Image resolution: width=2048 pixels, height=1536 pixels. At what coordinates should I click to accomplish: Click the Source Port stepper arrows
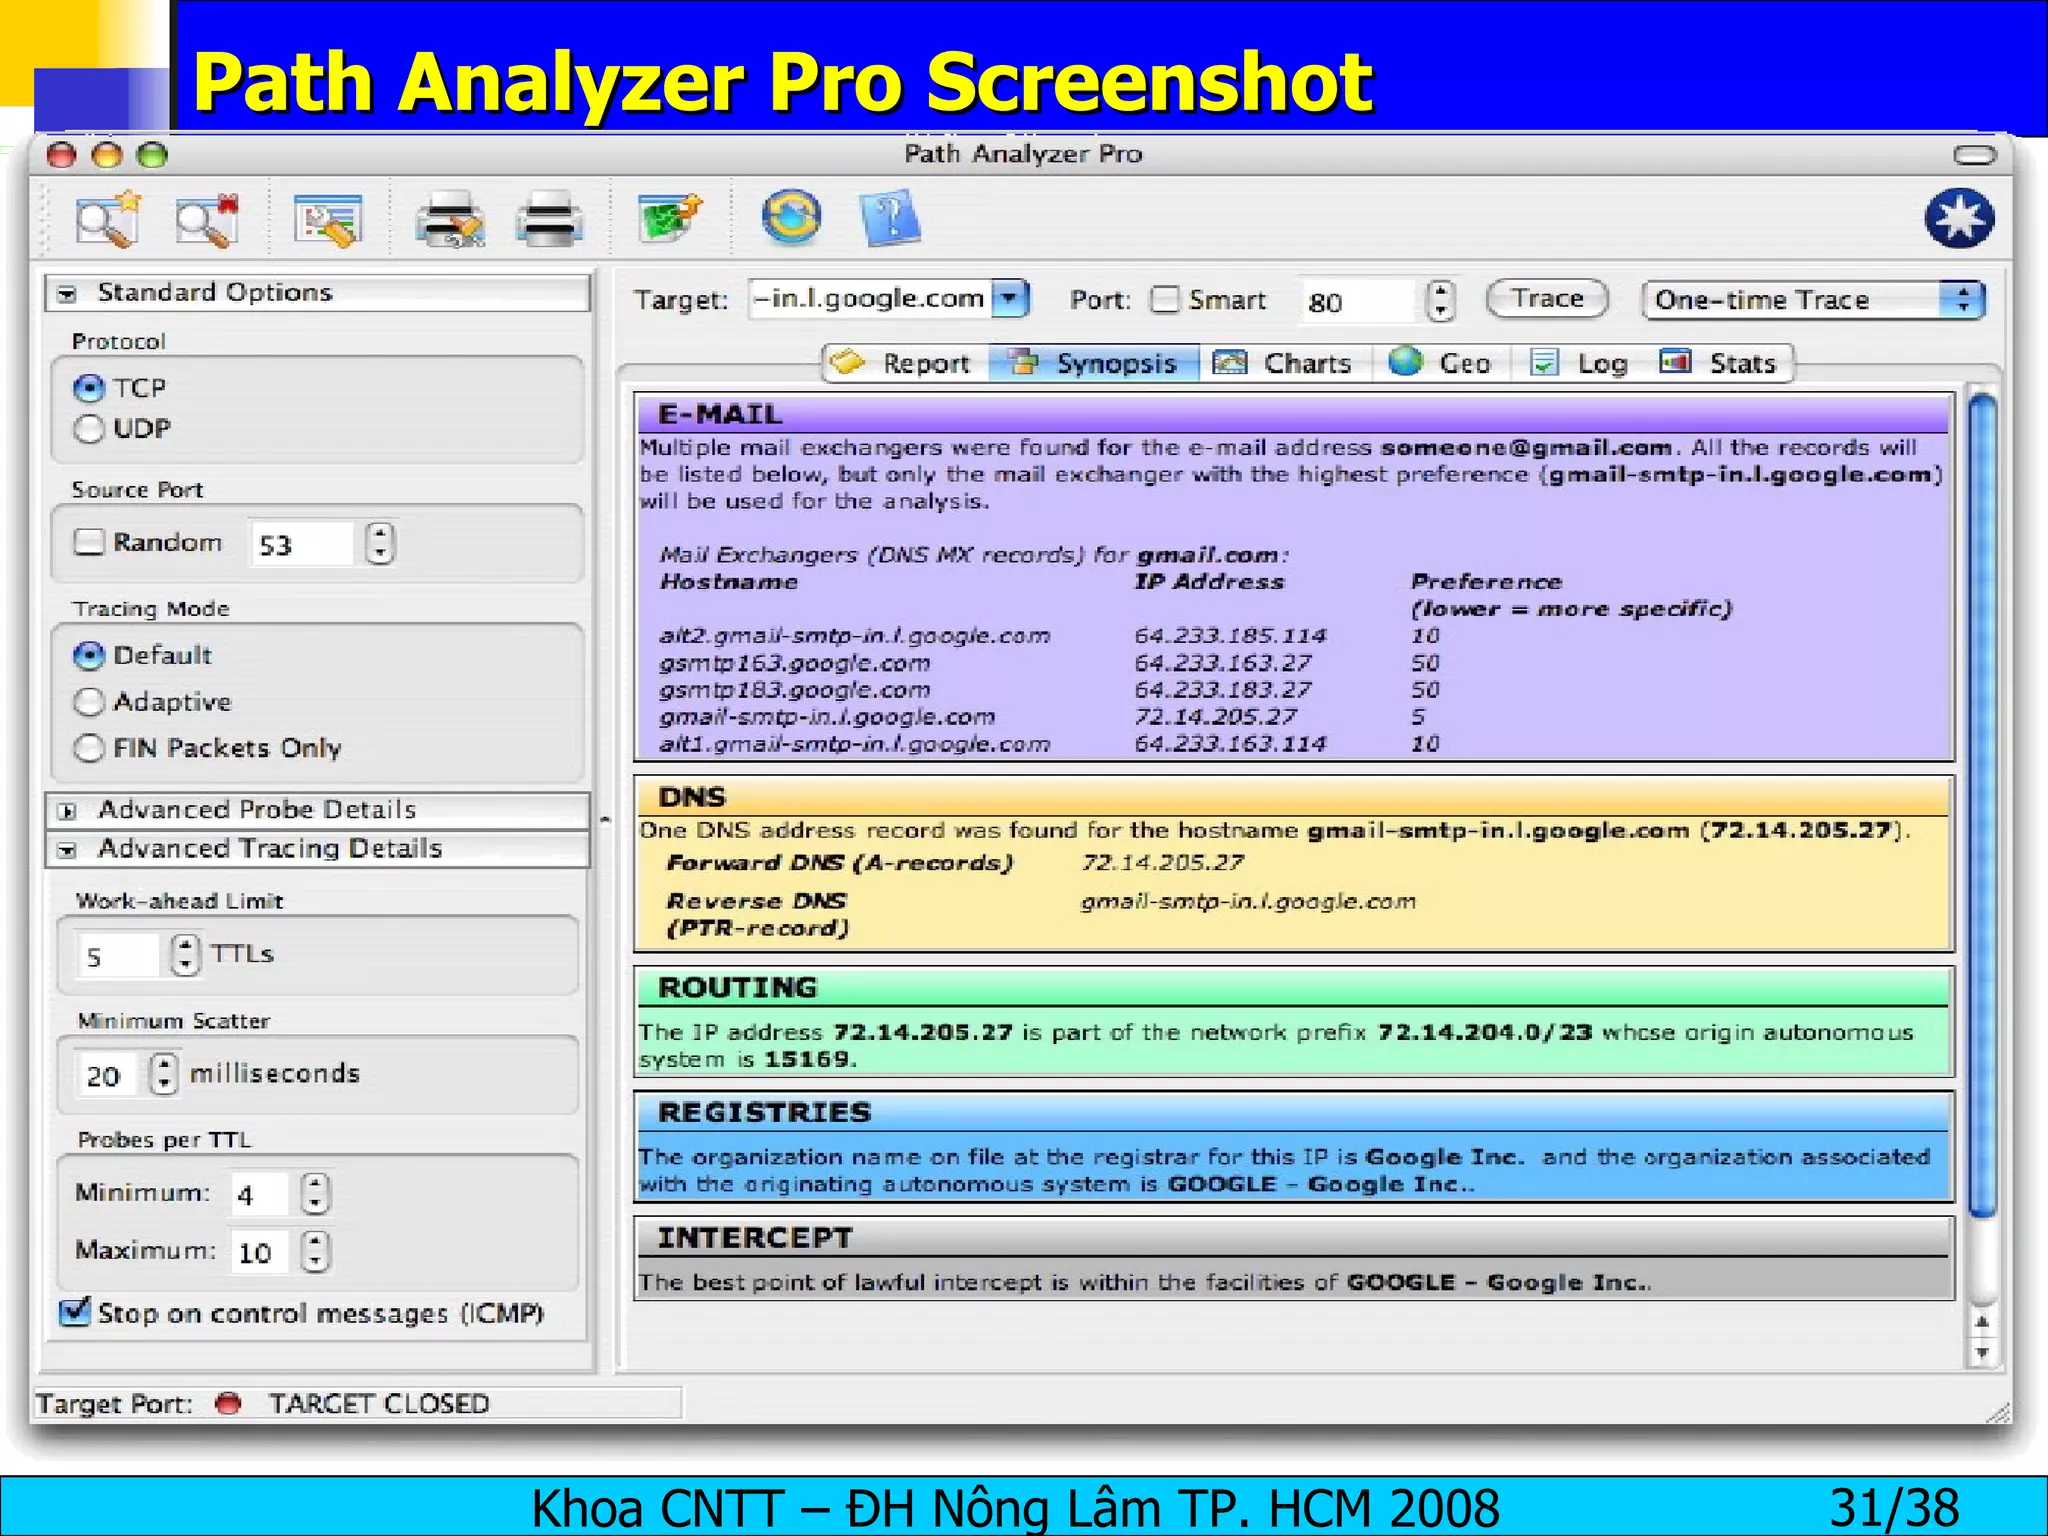pyautogui.click(x=380, y=543)
